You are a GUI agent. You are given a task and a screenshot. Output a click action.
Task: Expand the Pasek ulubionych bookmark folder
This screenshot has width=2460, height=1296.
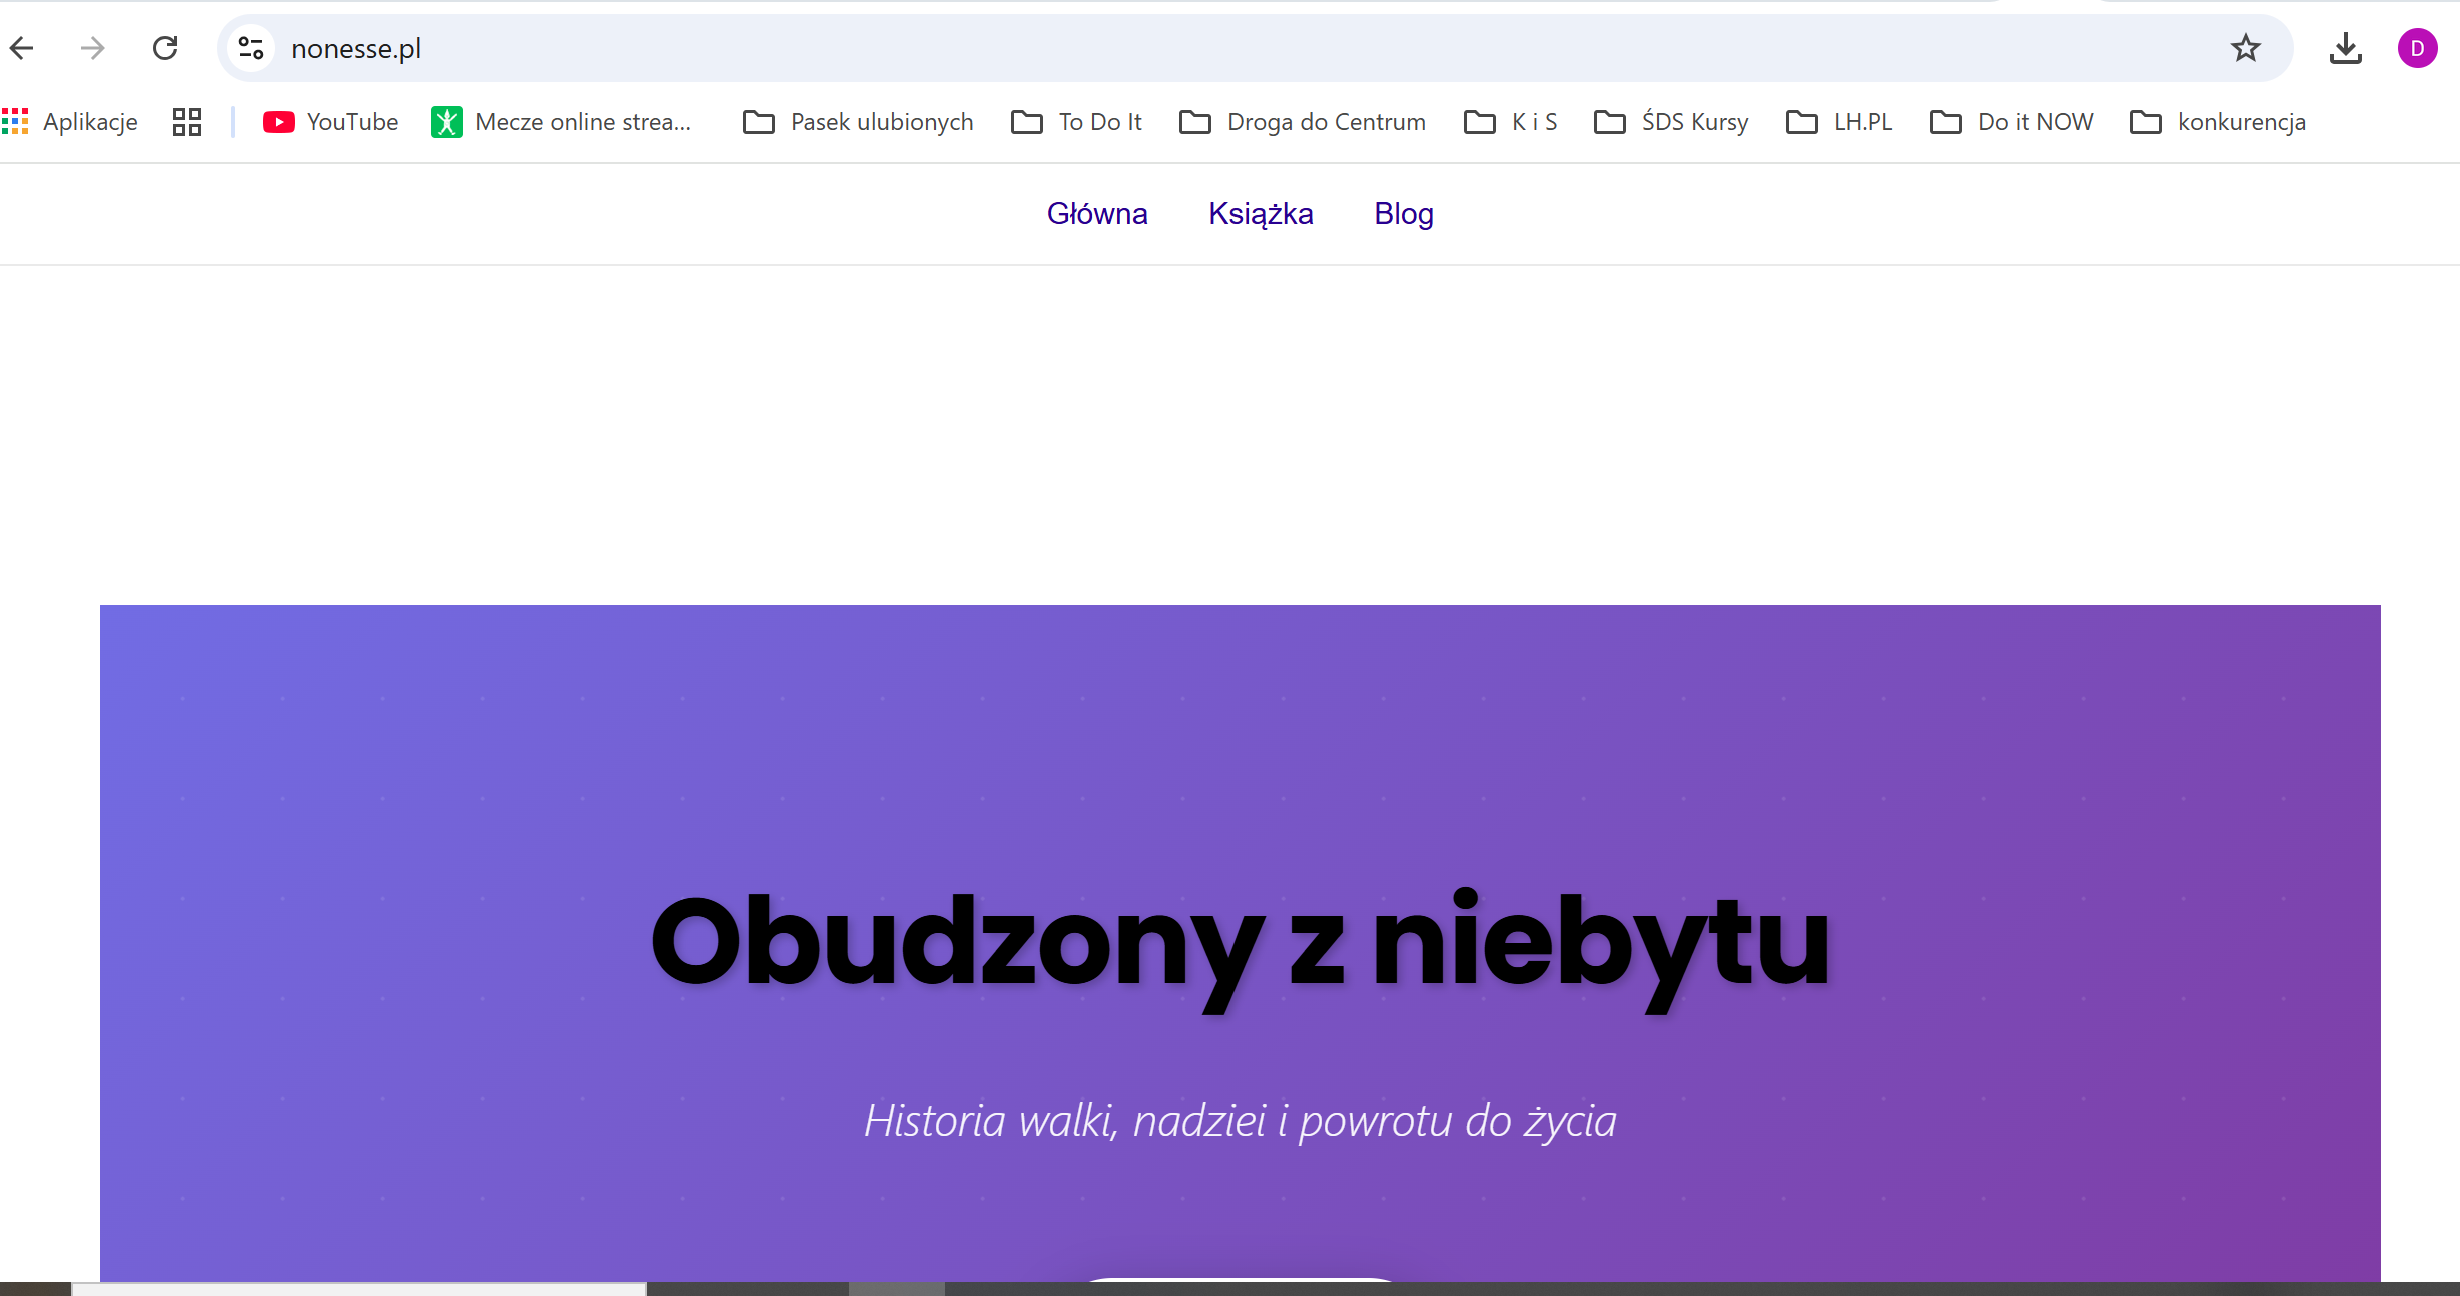click(x=858, y=122)
